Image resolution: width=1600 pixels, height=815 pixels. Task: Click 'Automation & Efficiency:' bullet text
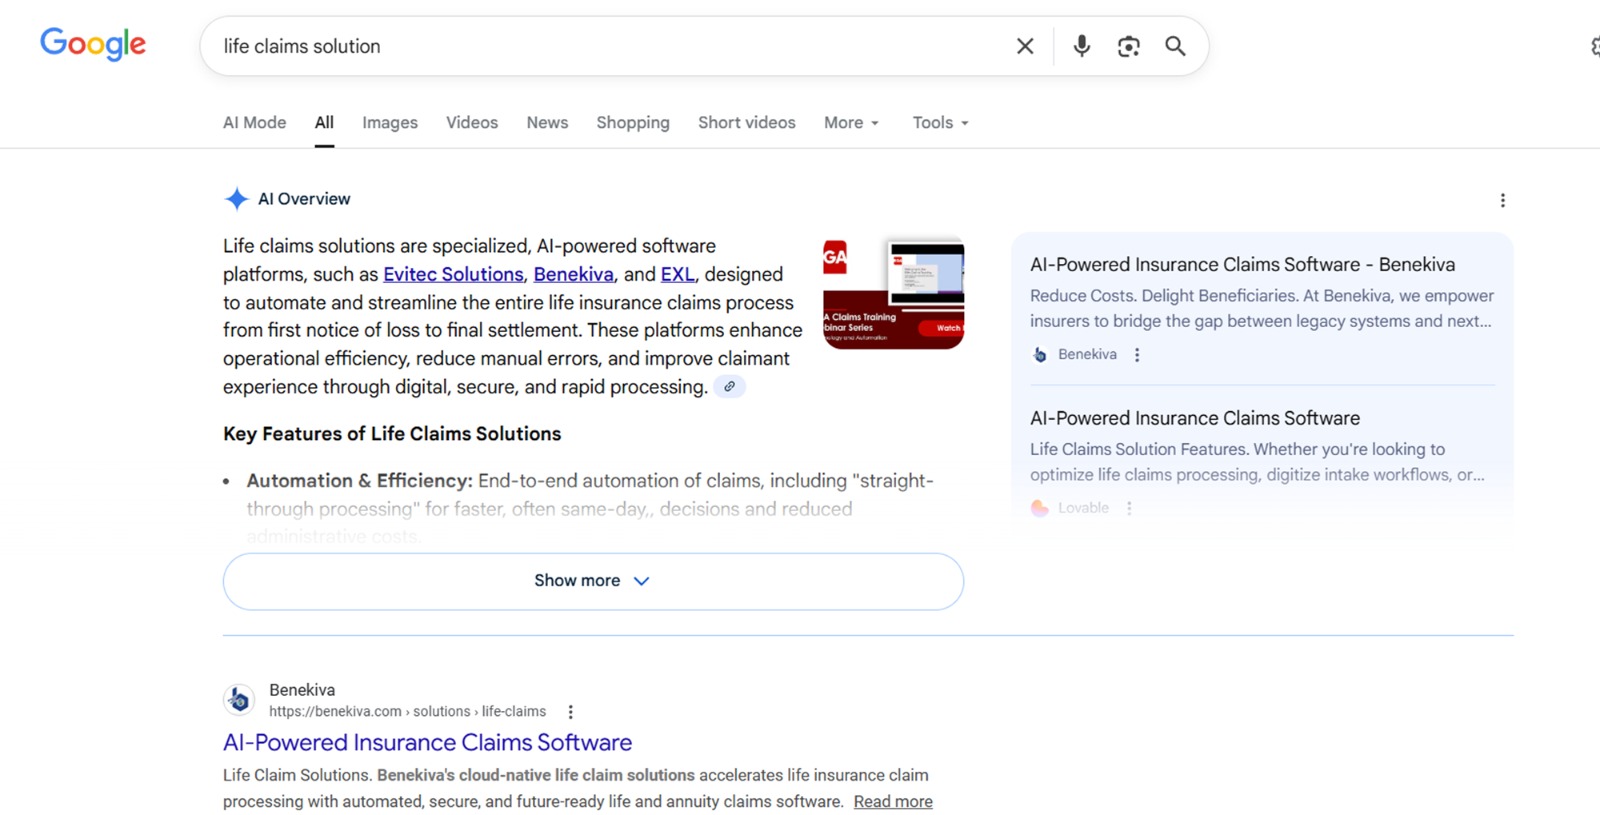[360, 481]
